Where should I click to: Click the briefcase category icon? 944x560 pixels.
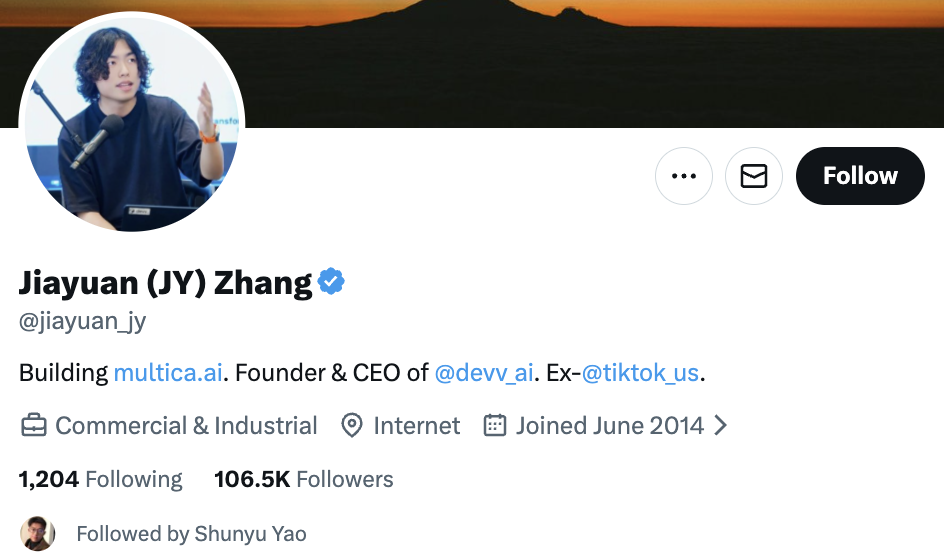coord(34,426)
